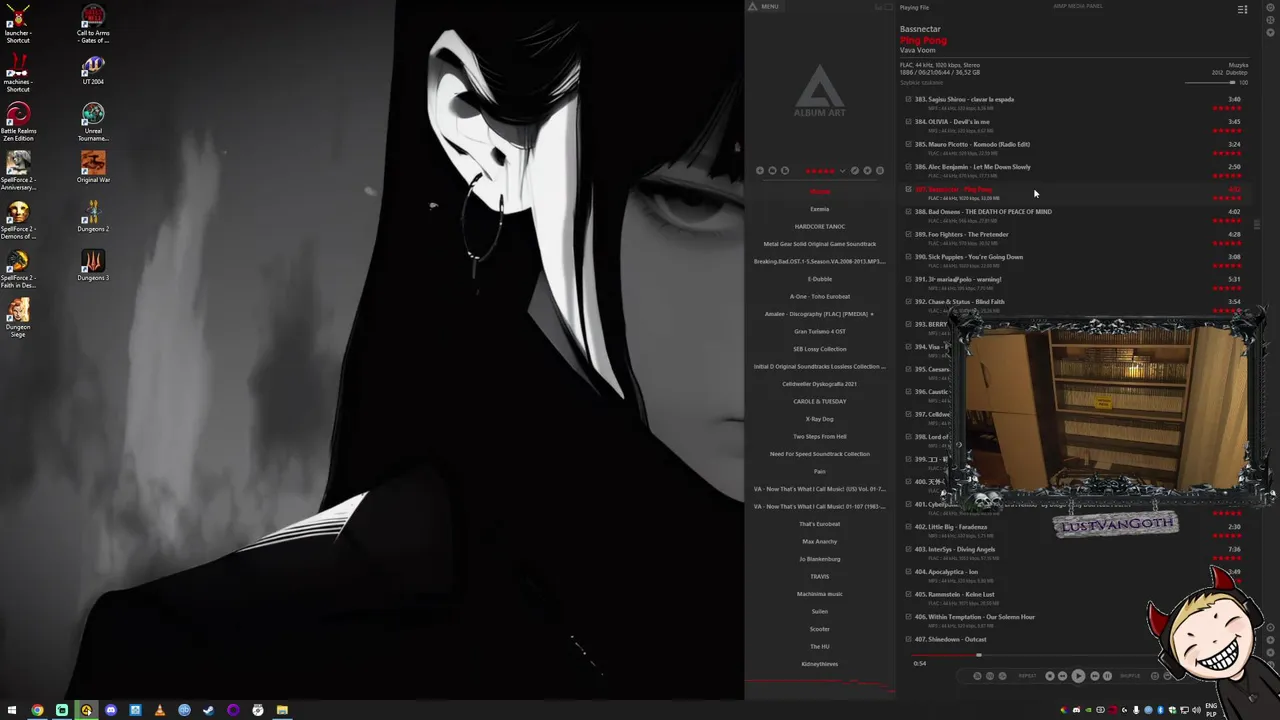Select playlist 'Two Steps From Hell'

pos(820,436)
